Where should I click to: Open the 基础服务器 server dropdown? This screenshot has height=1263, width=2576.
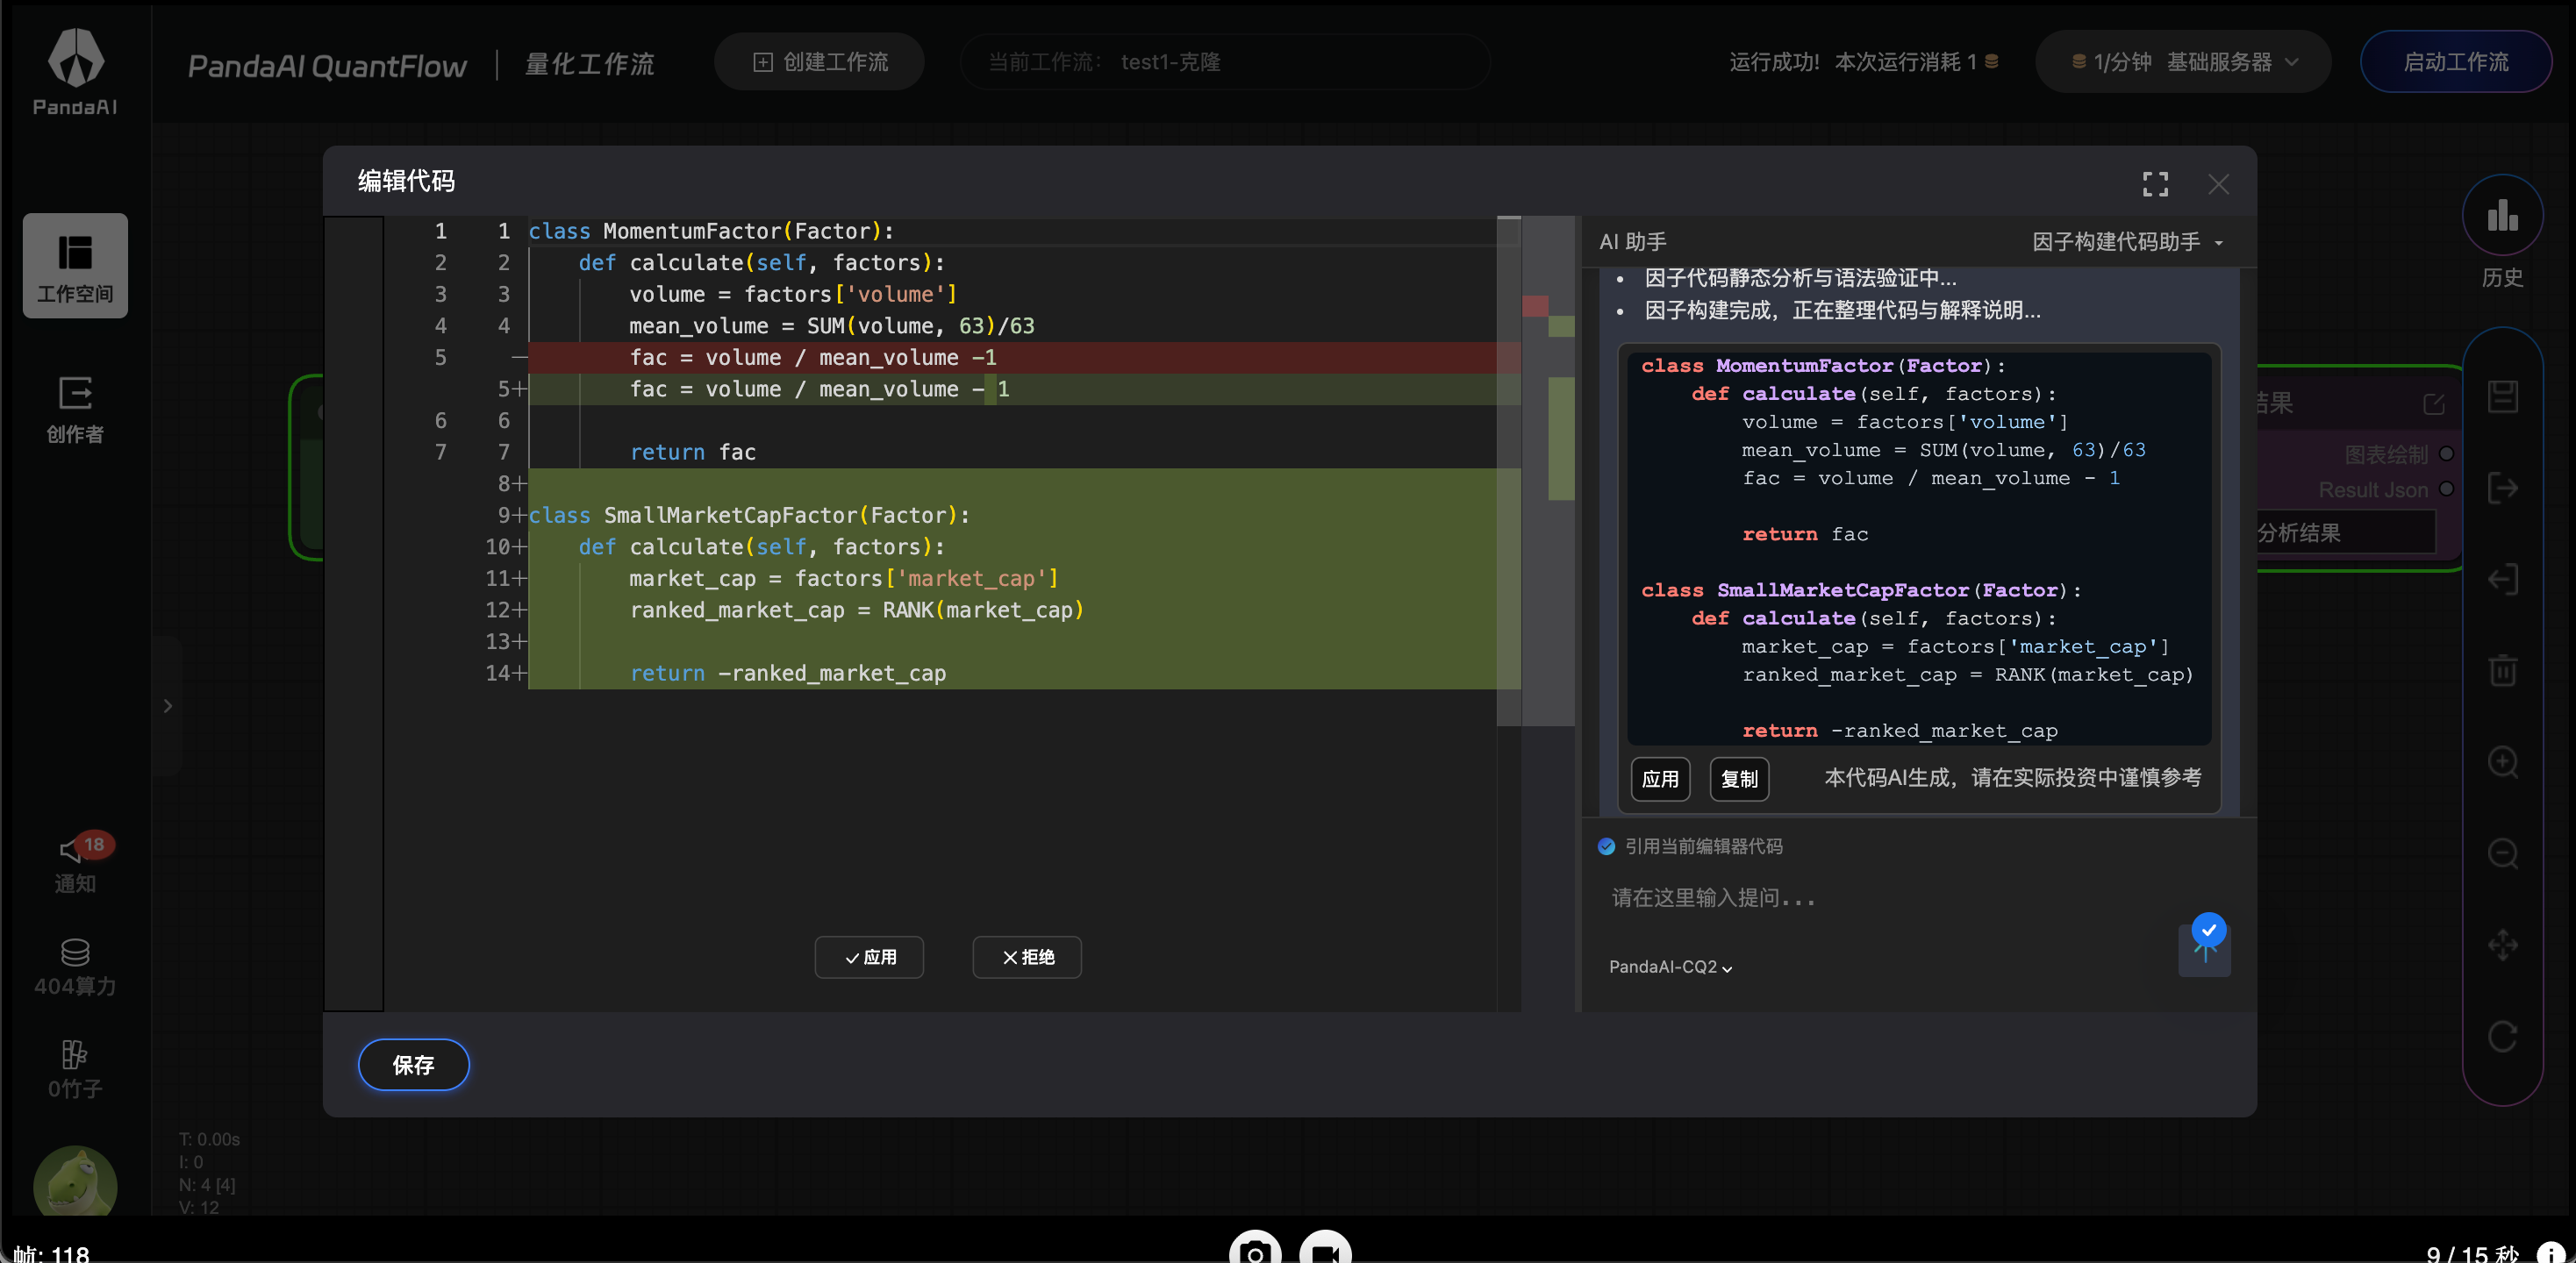coord(2183,62)
